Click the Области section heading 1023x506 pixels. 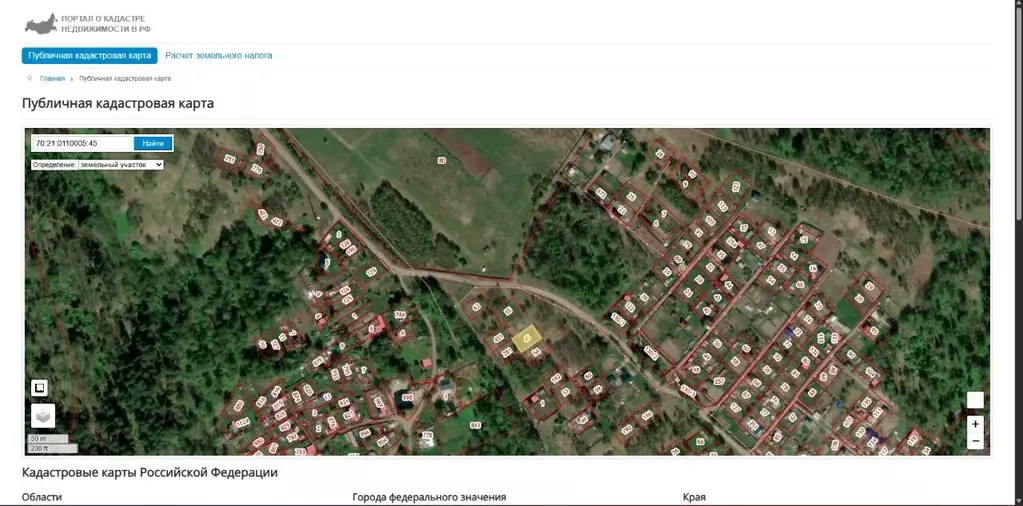click(42, 498)
